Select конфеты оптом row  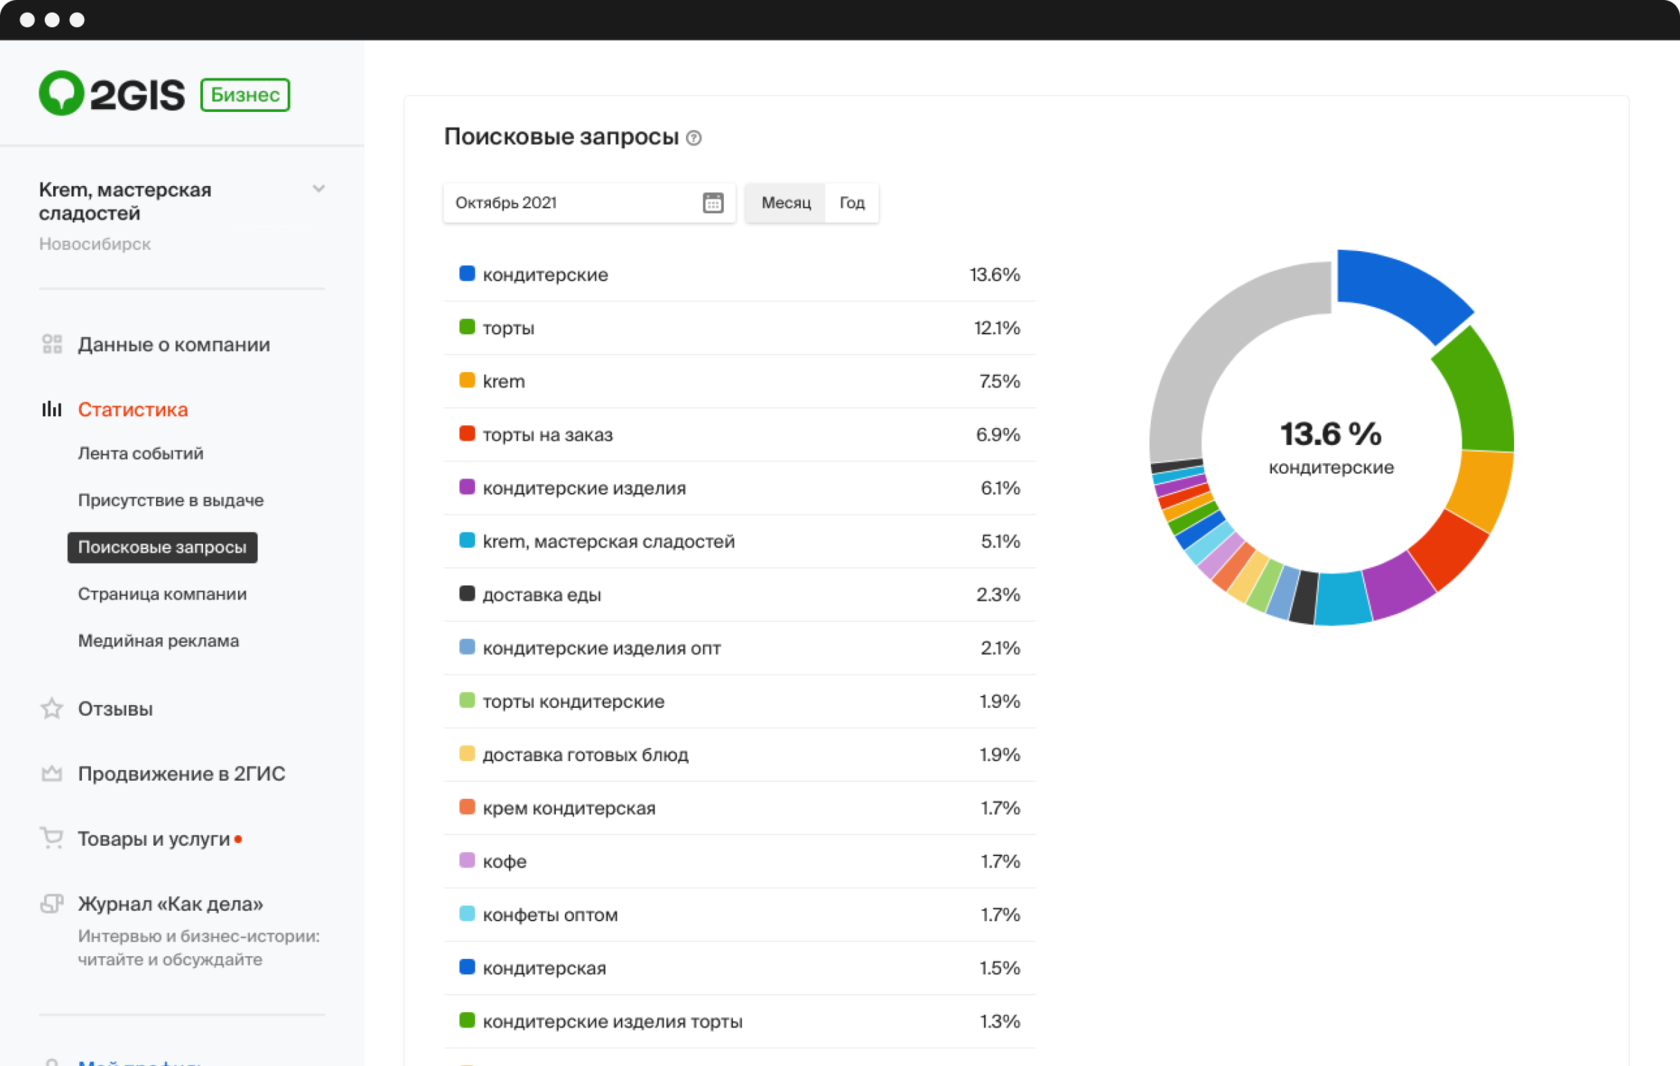tap(740, 915)
